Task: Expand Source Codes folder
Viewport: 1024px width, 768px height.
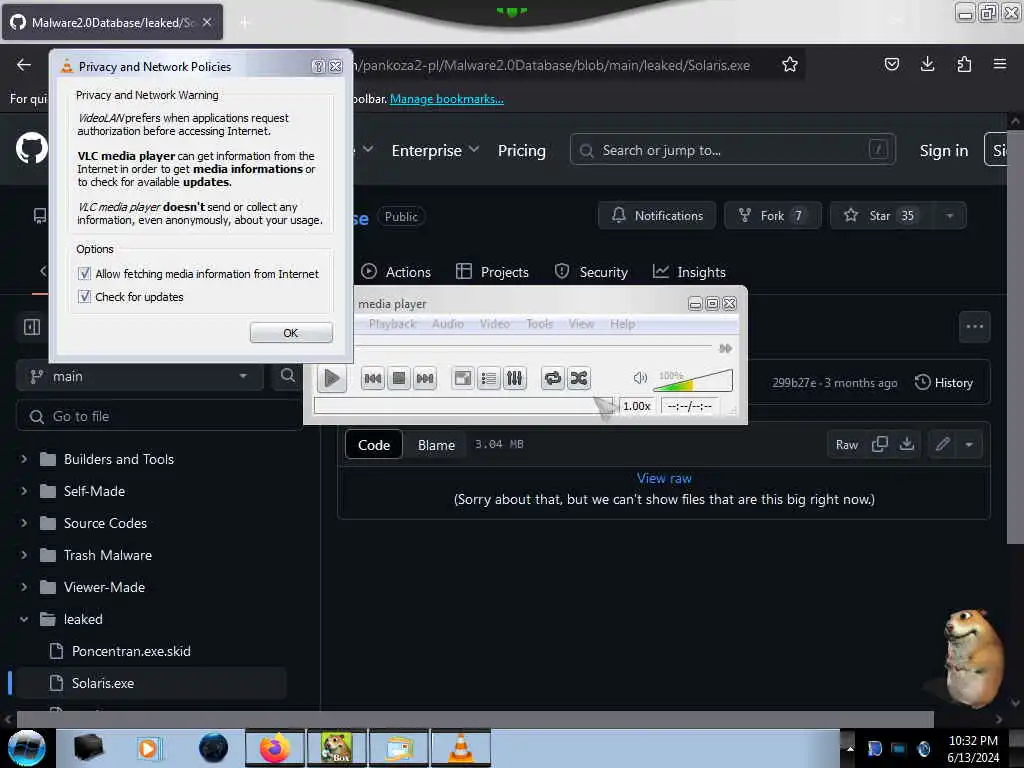Action: [24, 523]
